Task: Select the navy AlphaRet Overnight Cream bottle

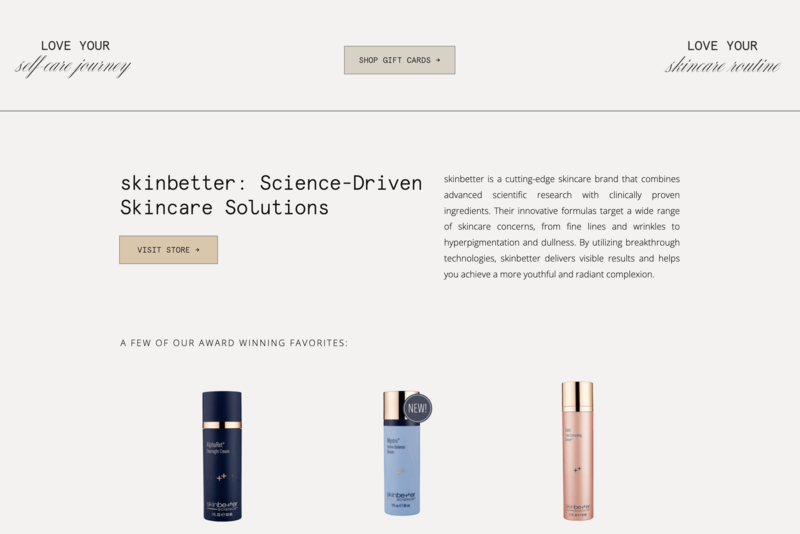Action: pos(222,456)
